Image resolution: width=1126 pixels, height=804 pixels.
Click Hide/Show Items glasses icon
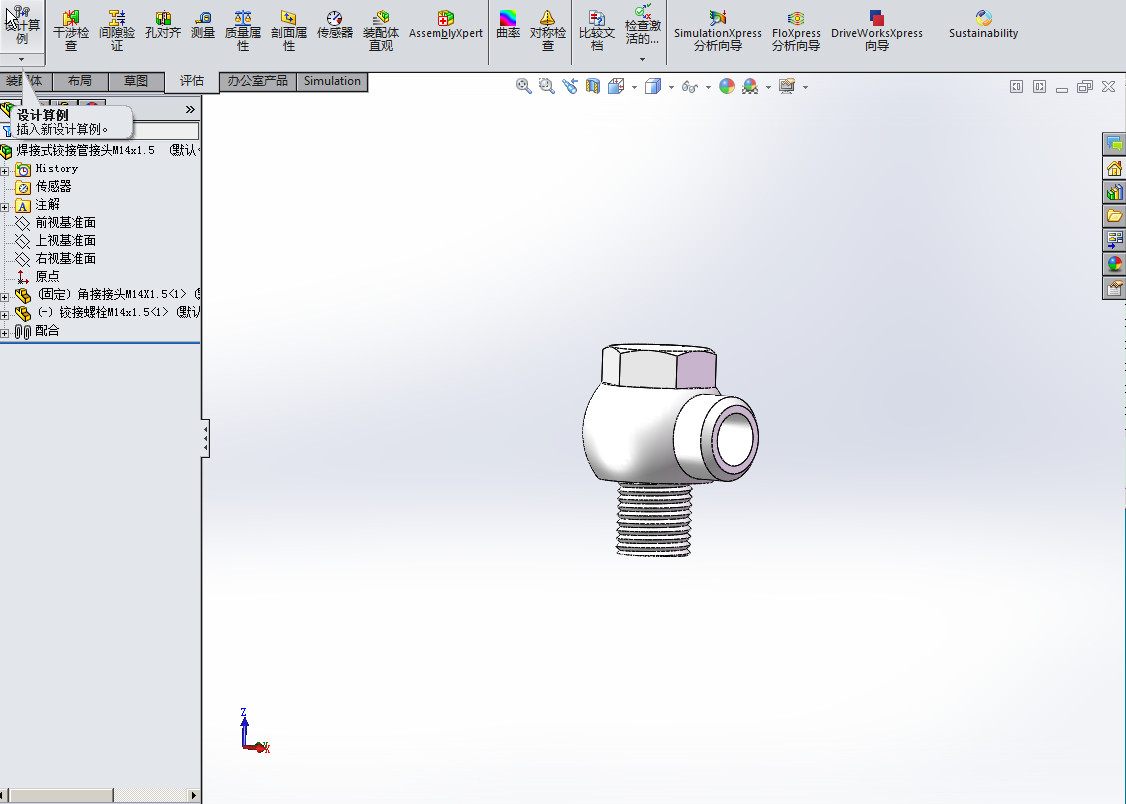tap(689, 87)
